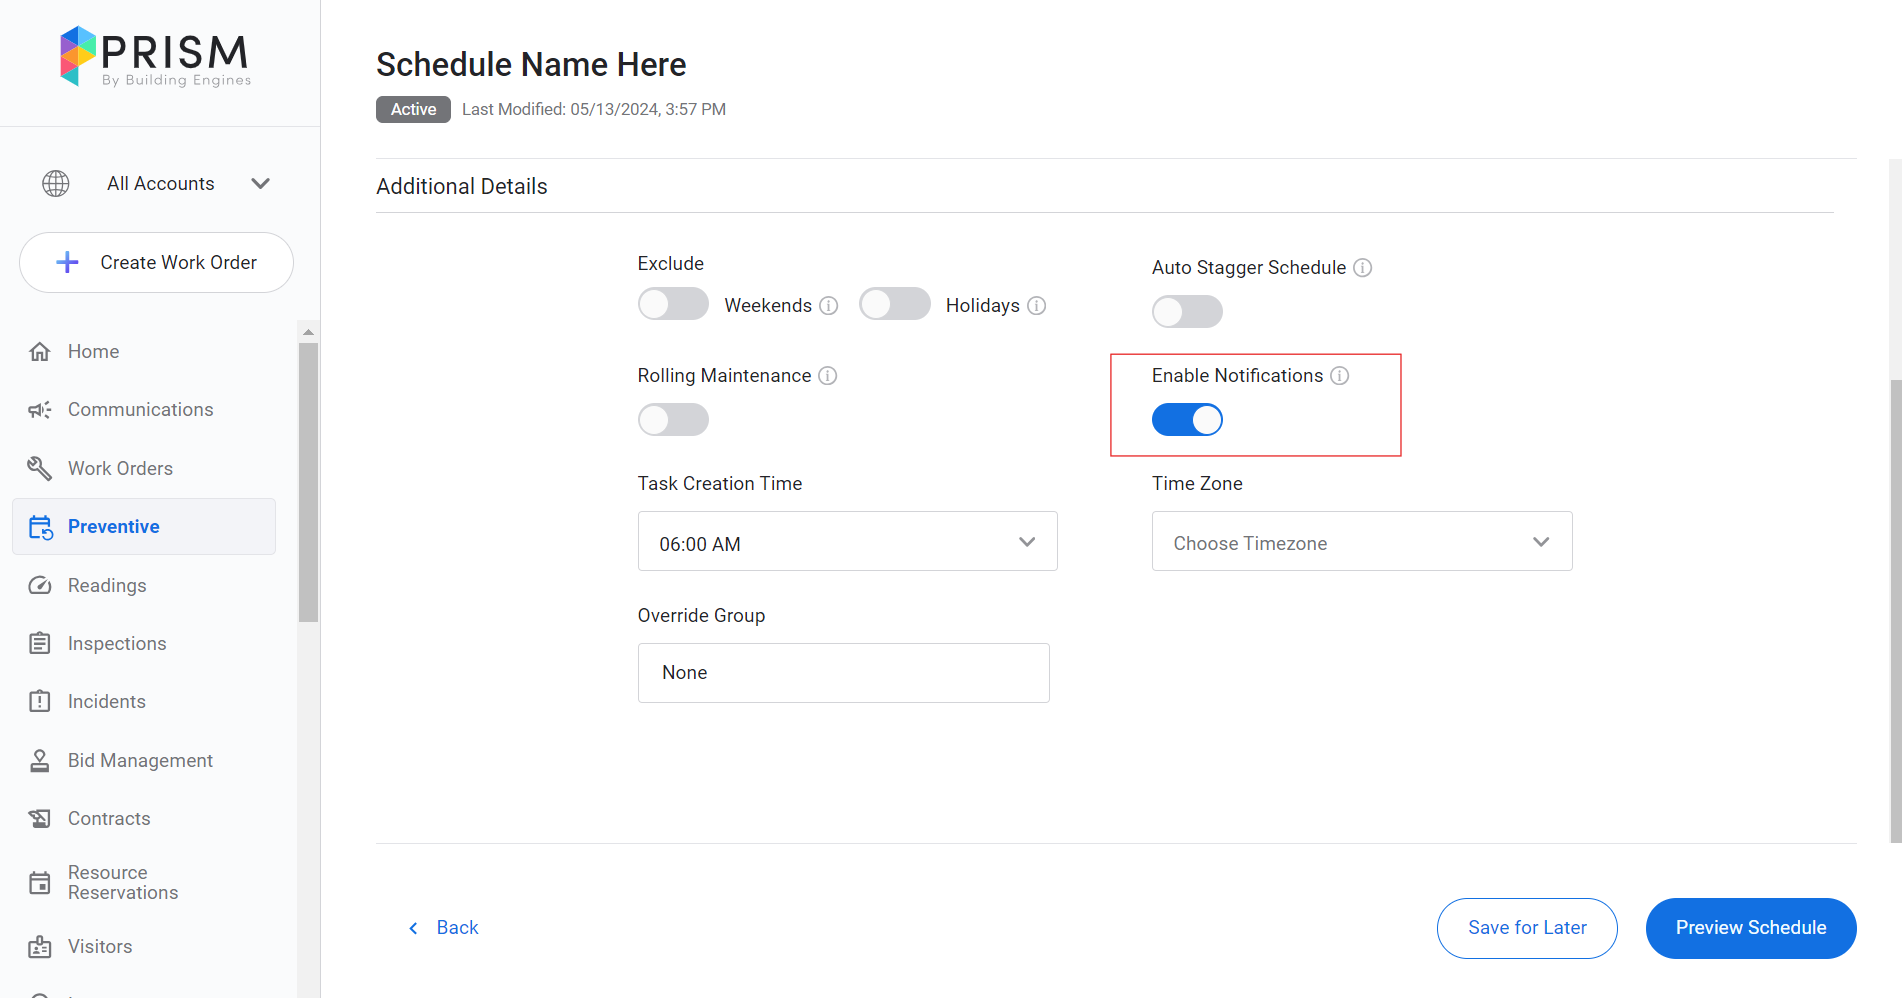Open Incidents menu item
Screen dimensions: 1902x998
(x=144, y=701)
